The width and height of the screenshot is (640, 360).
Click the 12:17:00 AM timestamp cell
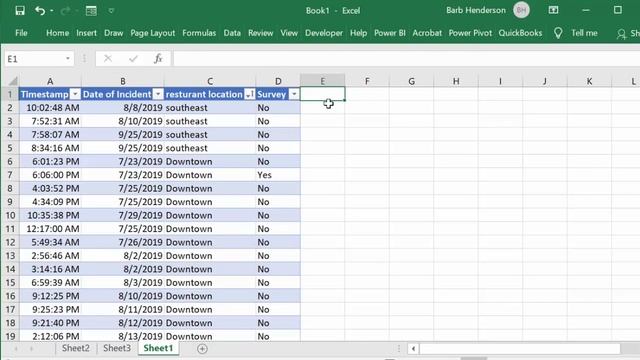pyautogui.click(x=50, y=229)
